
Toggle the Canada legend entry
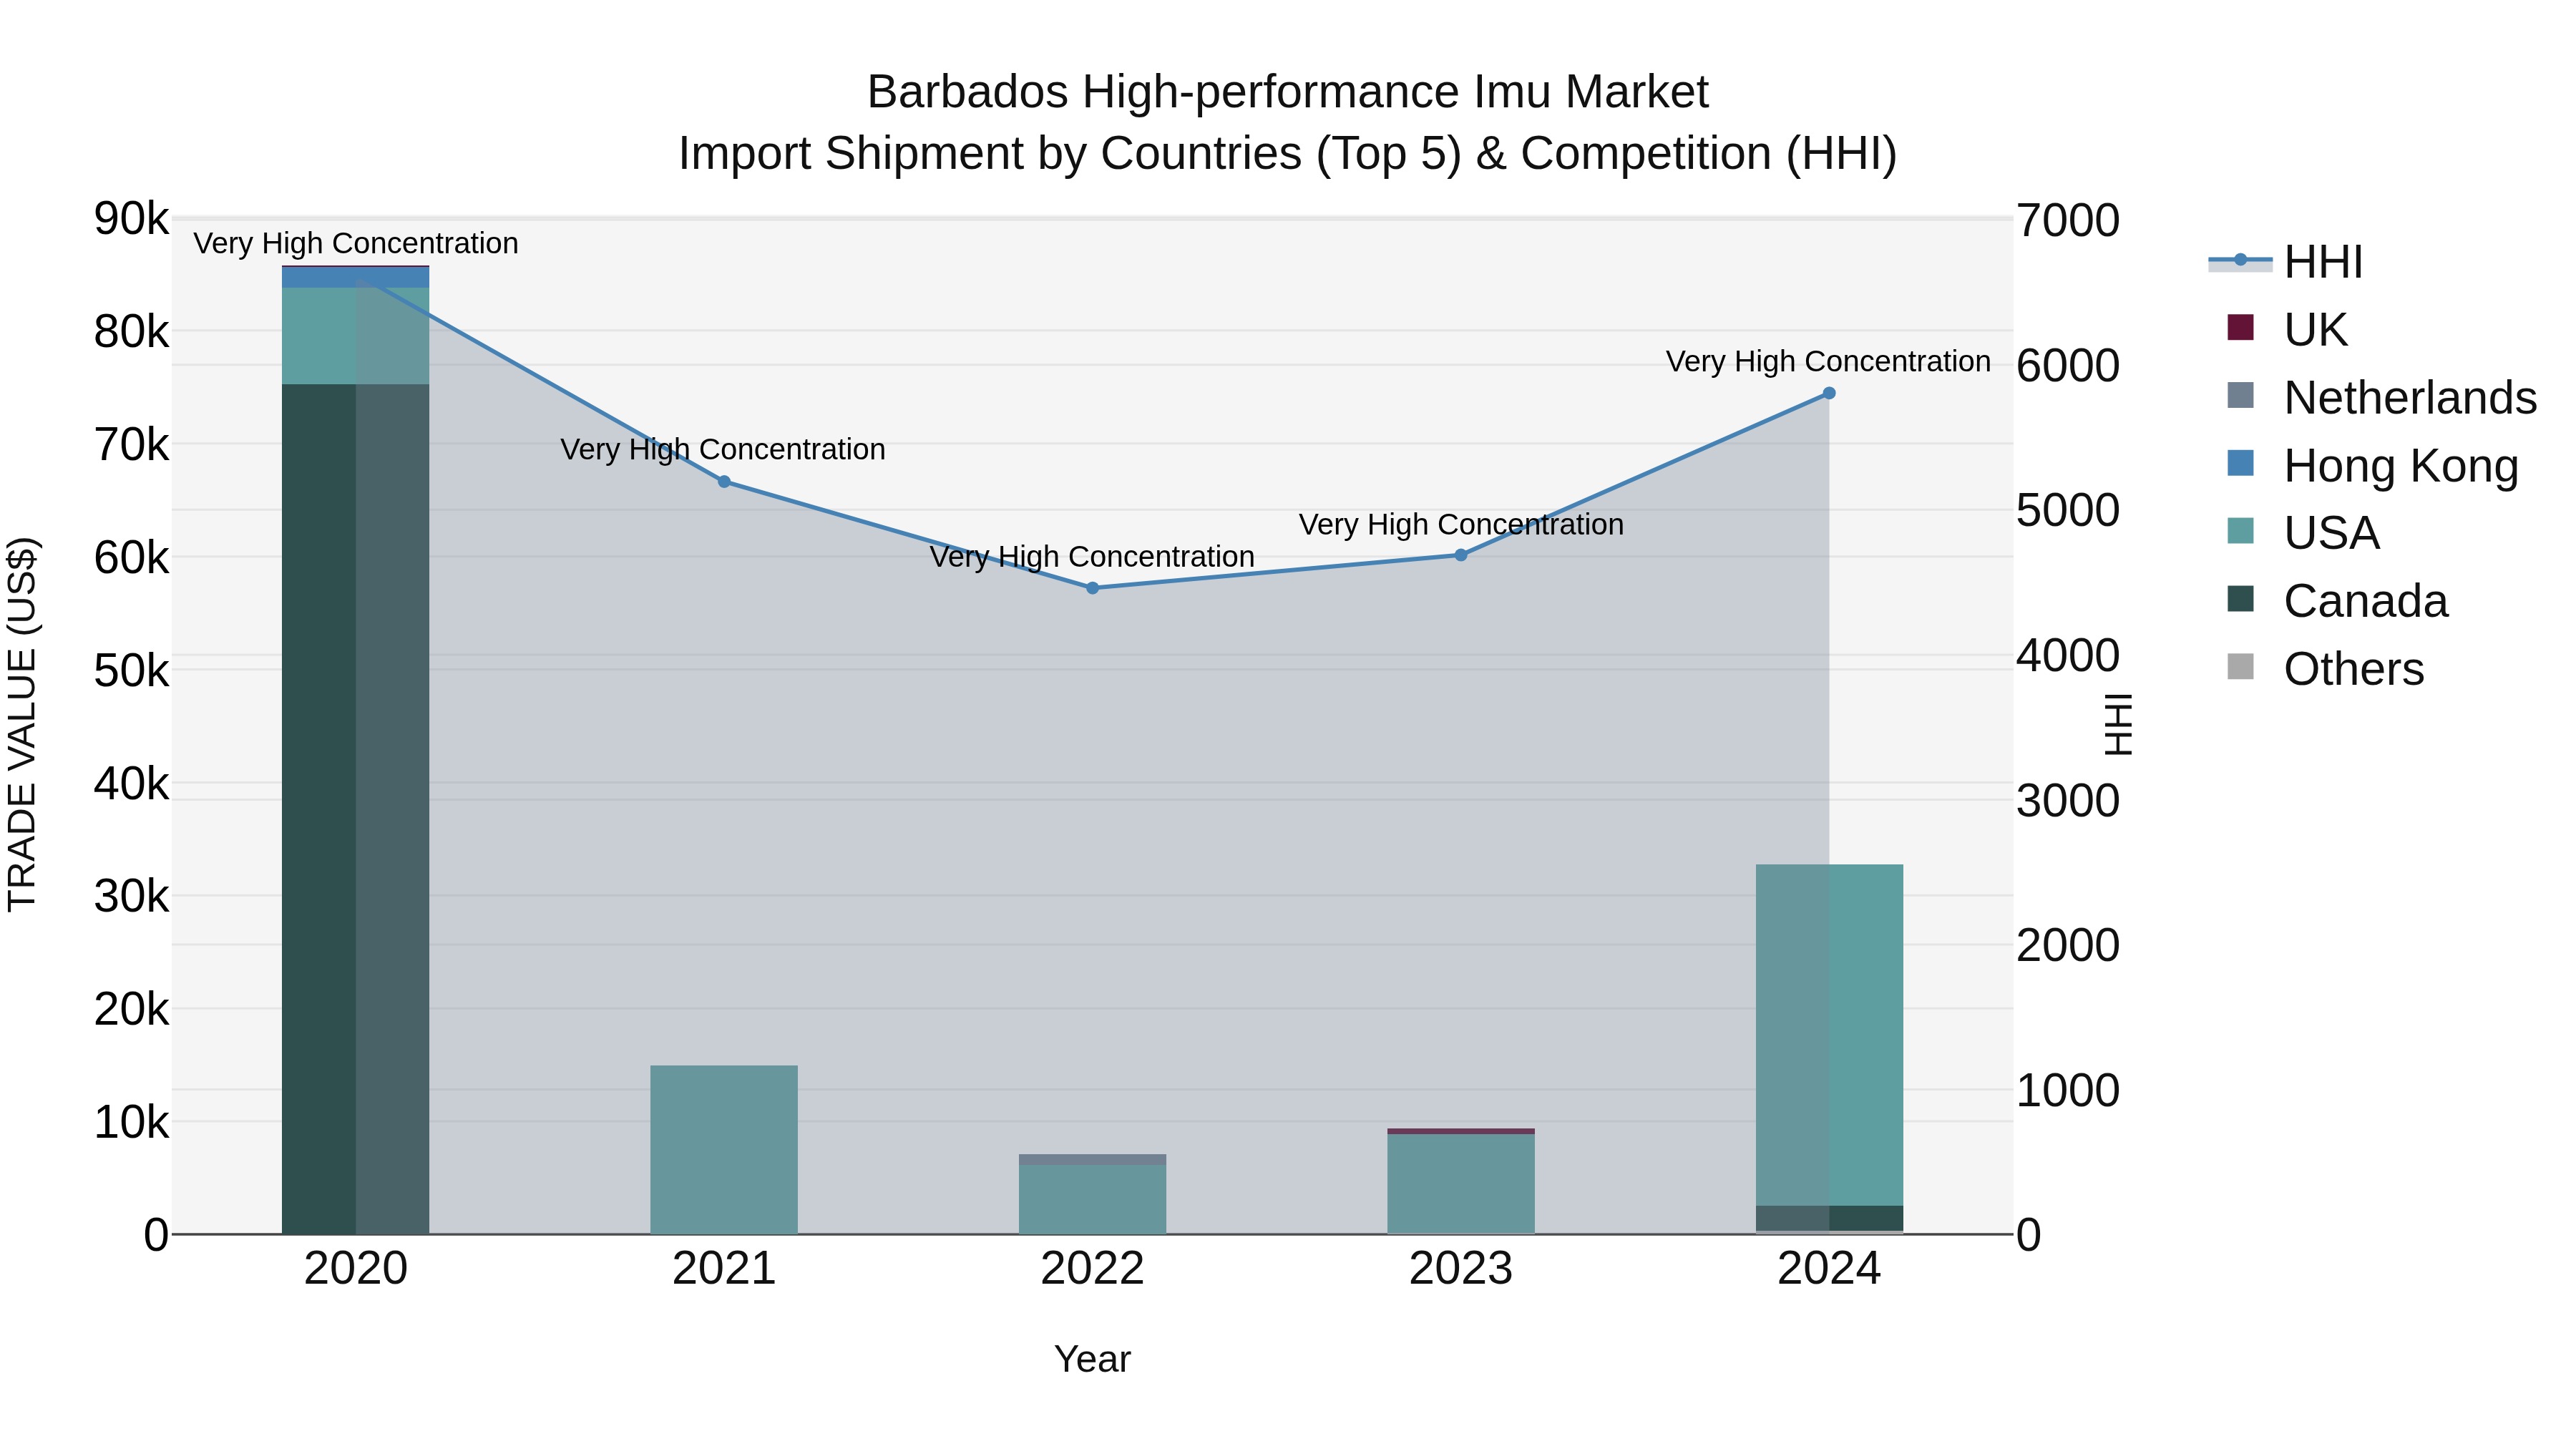click(x=2337, y=601)
